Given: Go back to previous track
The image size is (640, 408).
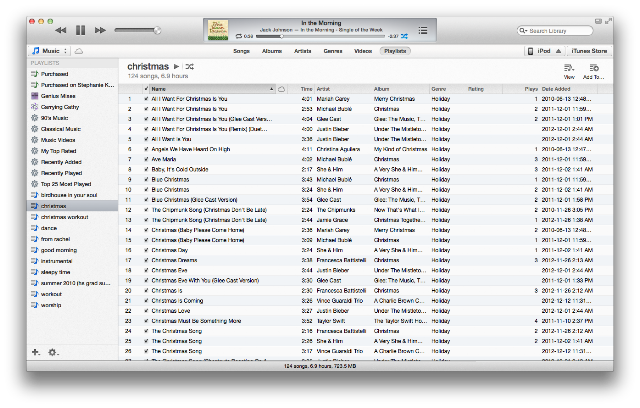Looking at the screenshot, I should click(x=61, y=30).
